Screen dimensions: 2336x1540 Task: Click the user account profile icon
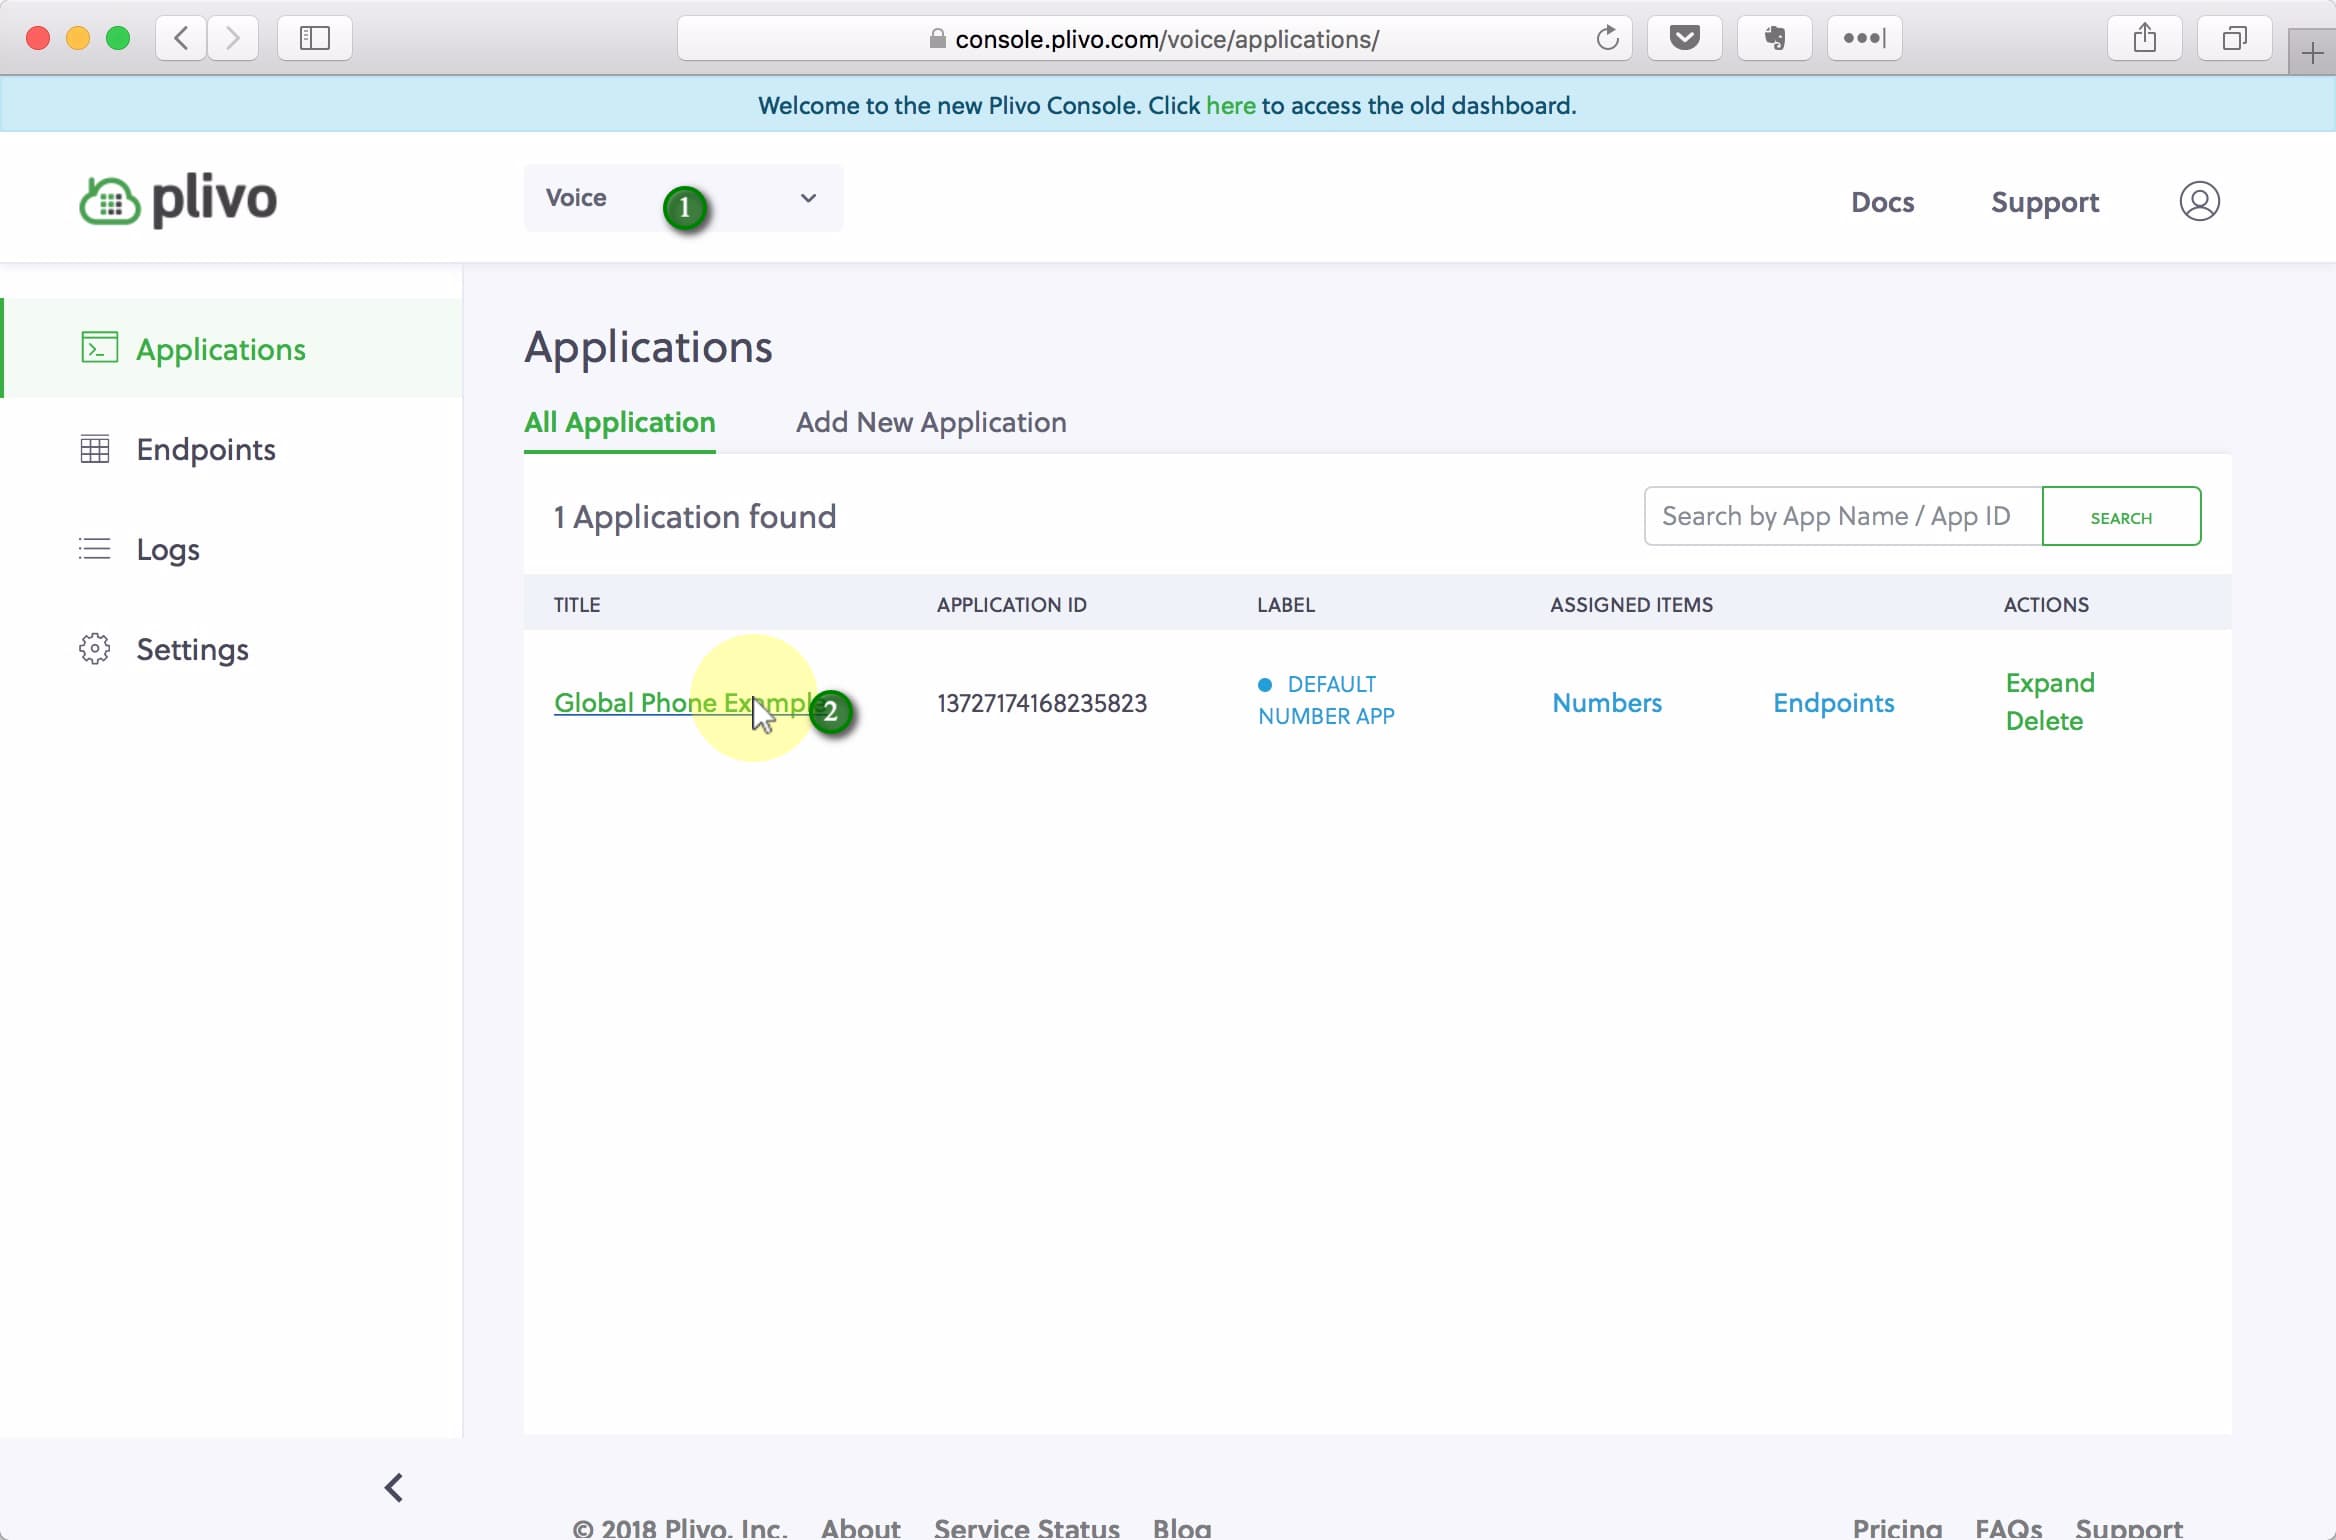coord(2200,203)
